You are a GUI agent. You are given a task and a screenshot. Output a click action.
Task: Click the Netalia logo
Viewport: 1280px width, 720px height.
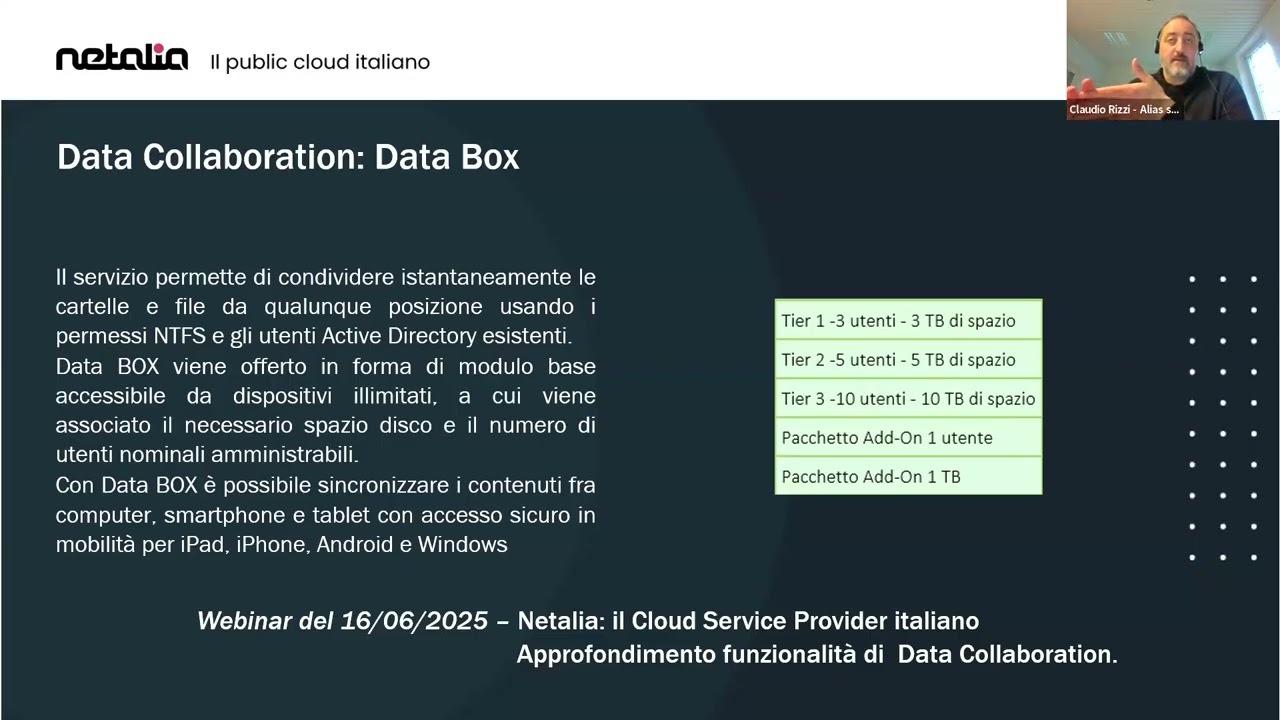click(x=122, y=59)
